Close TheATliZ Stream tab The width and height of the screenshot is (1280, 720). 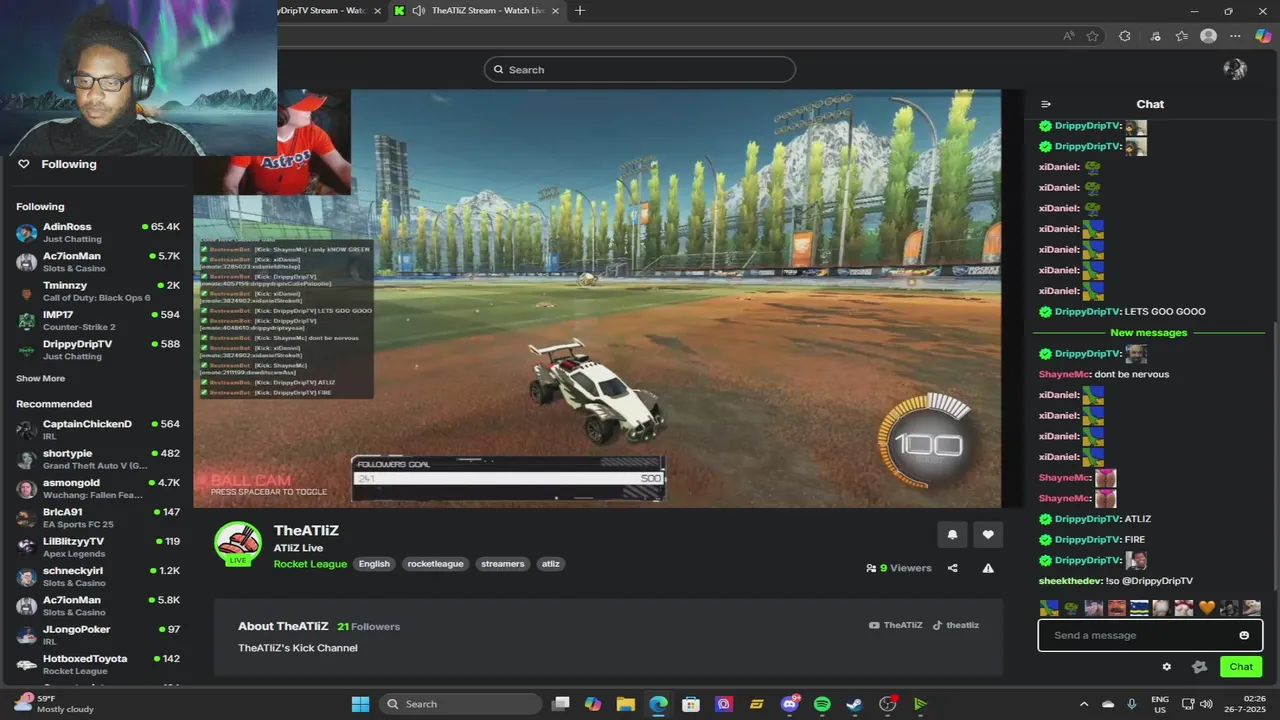[555, 11]
